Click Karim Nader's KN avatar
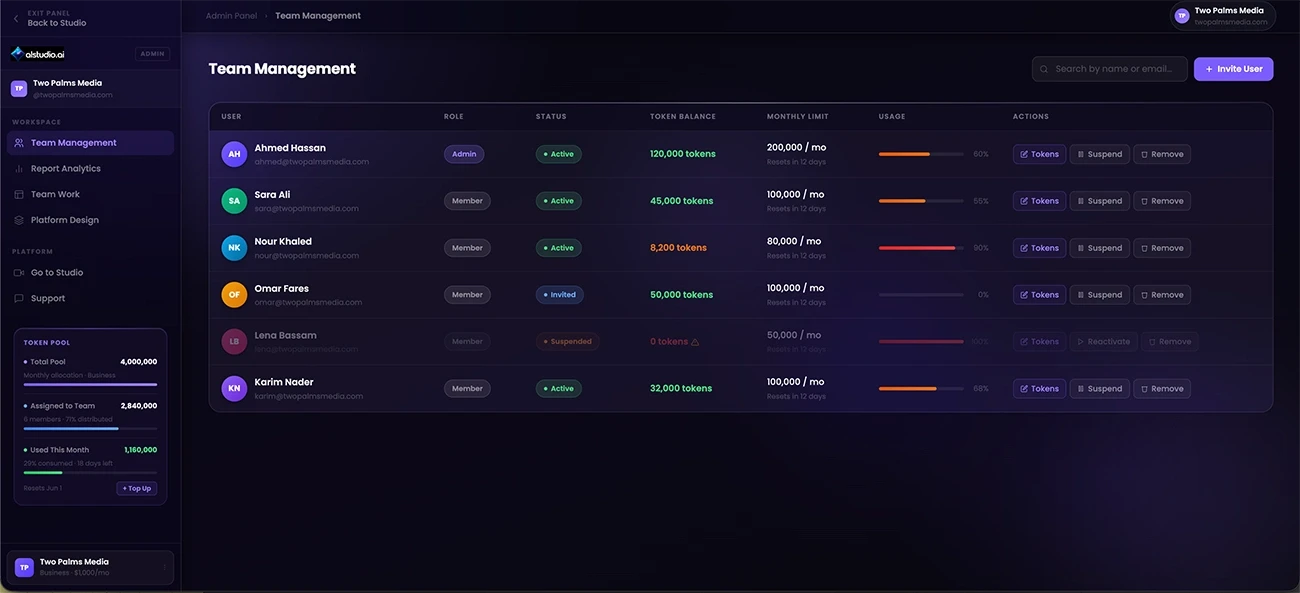 [x=234, y=389]
